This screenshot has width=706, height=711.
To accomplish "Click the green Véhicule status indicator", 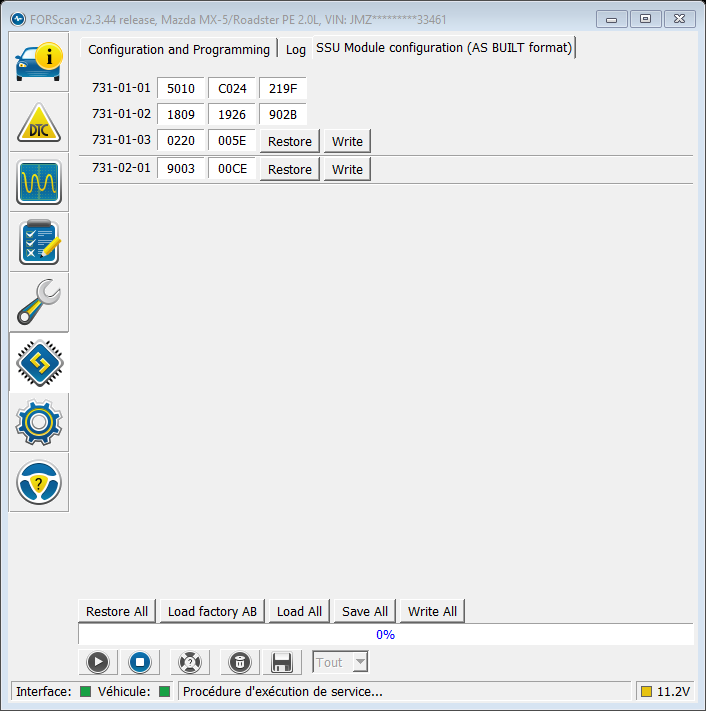I will (165, 692).
